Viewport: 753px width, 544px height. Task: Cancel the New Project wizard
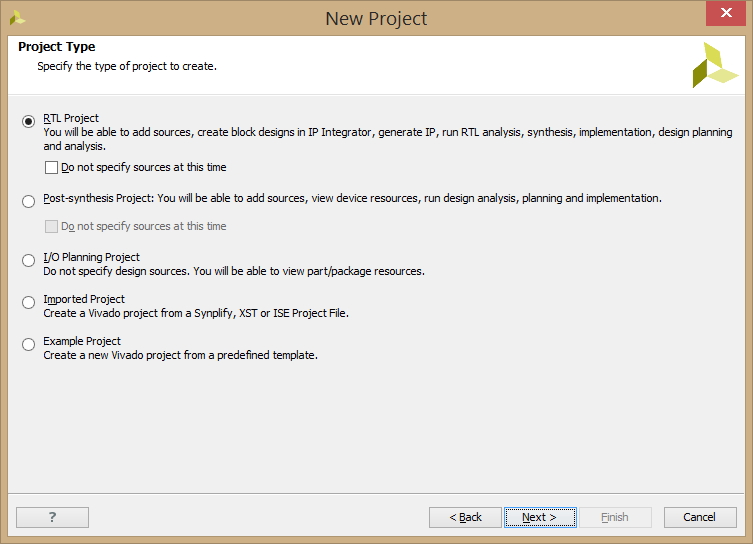(x=700, y=517)
